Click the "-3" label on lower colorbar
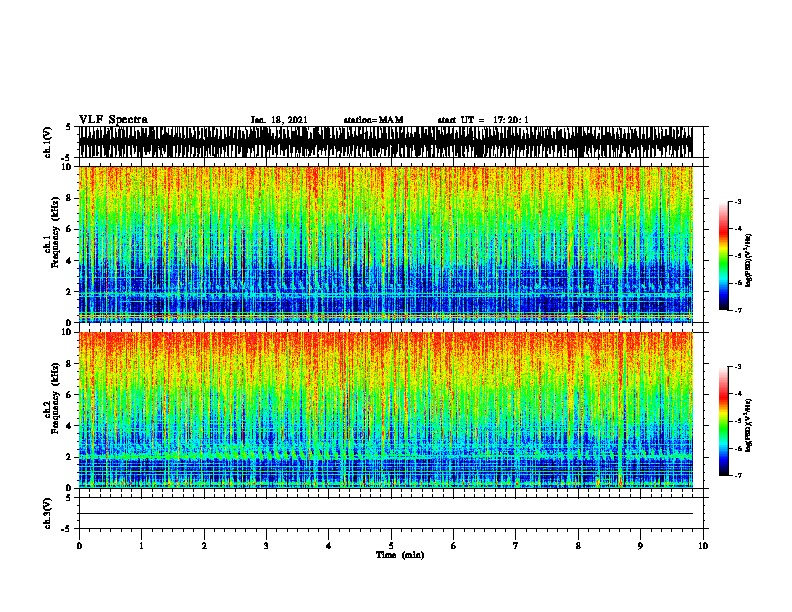Image resolution: width=792 pixels, height=612 pixels. 737,367
